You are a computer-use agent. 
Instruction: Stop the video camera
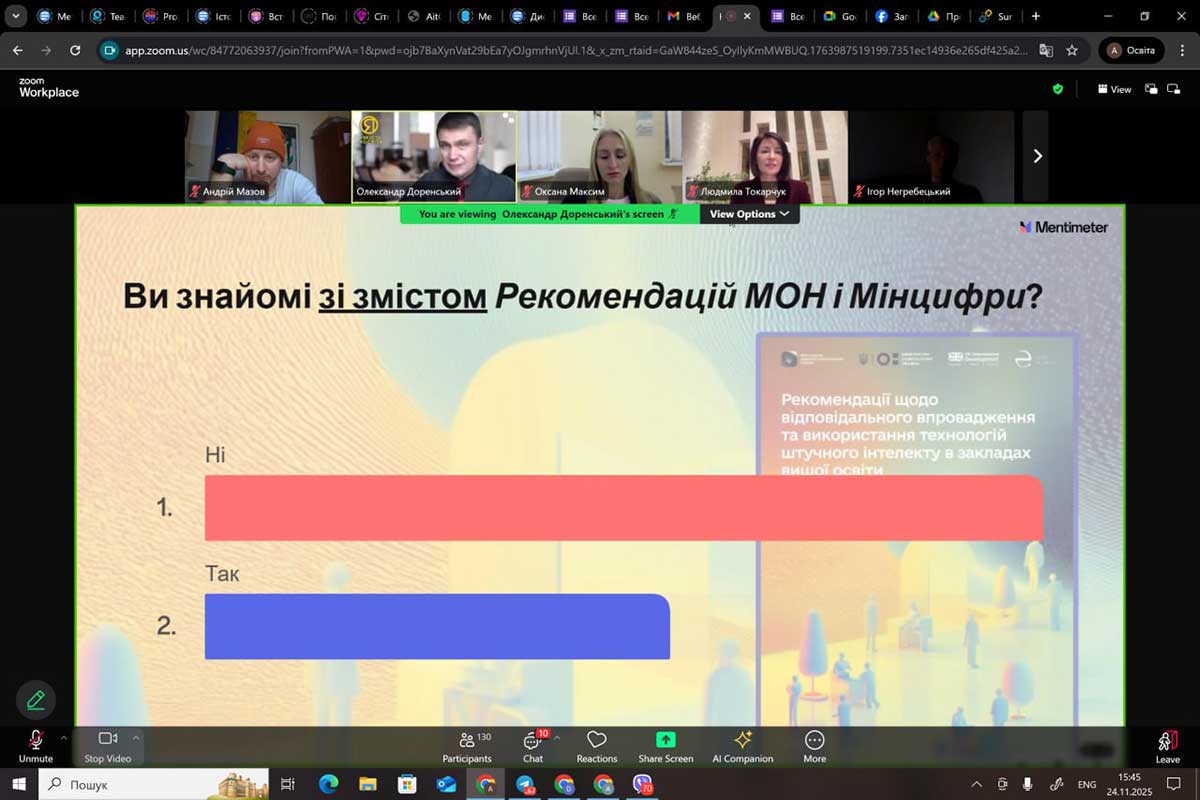[x=107, y=745]
